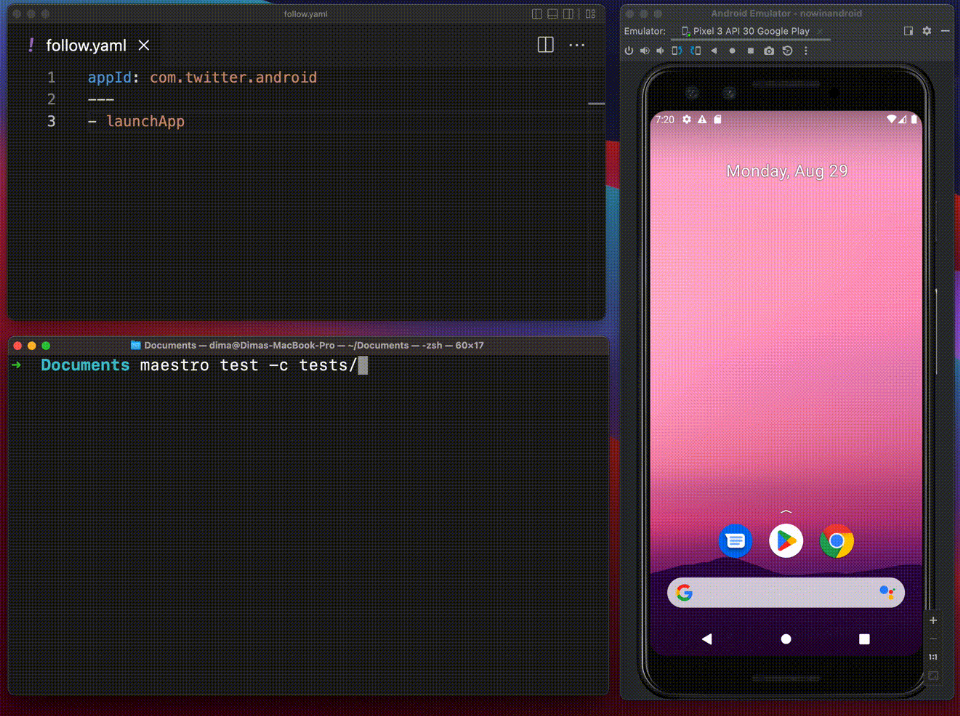
Task: Split the editor to the right
Action: coord(546,45)
